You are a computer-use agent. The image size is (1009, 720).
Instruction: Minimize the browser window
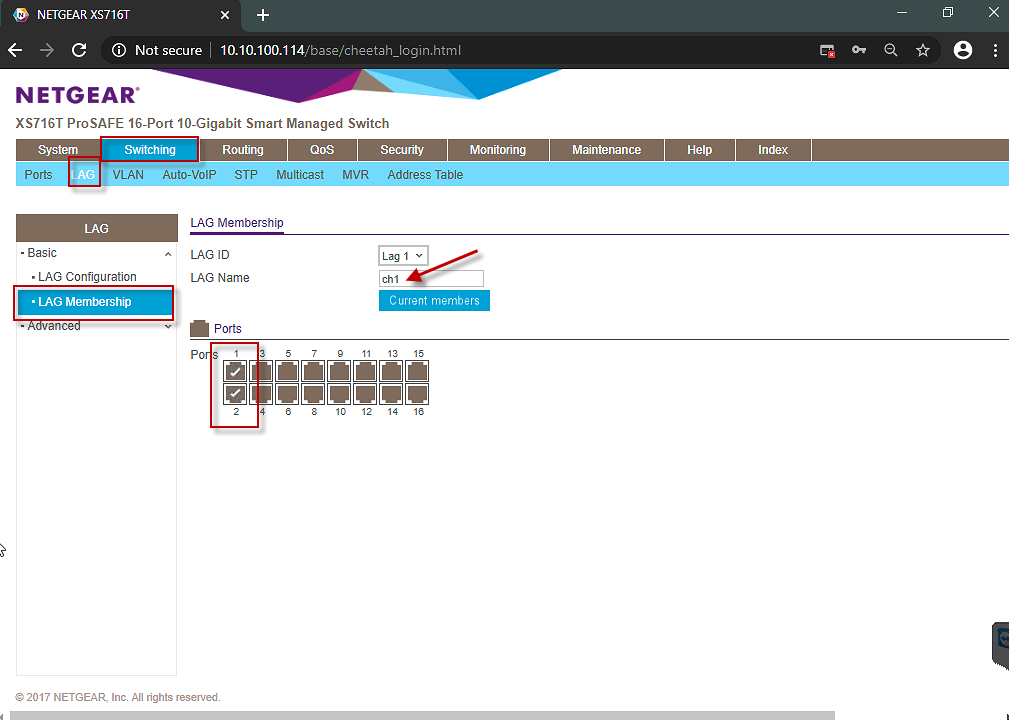click(x=902, y=13)
